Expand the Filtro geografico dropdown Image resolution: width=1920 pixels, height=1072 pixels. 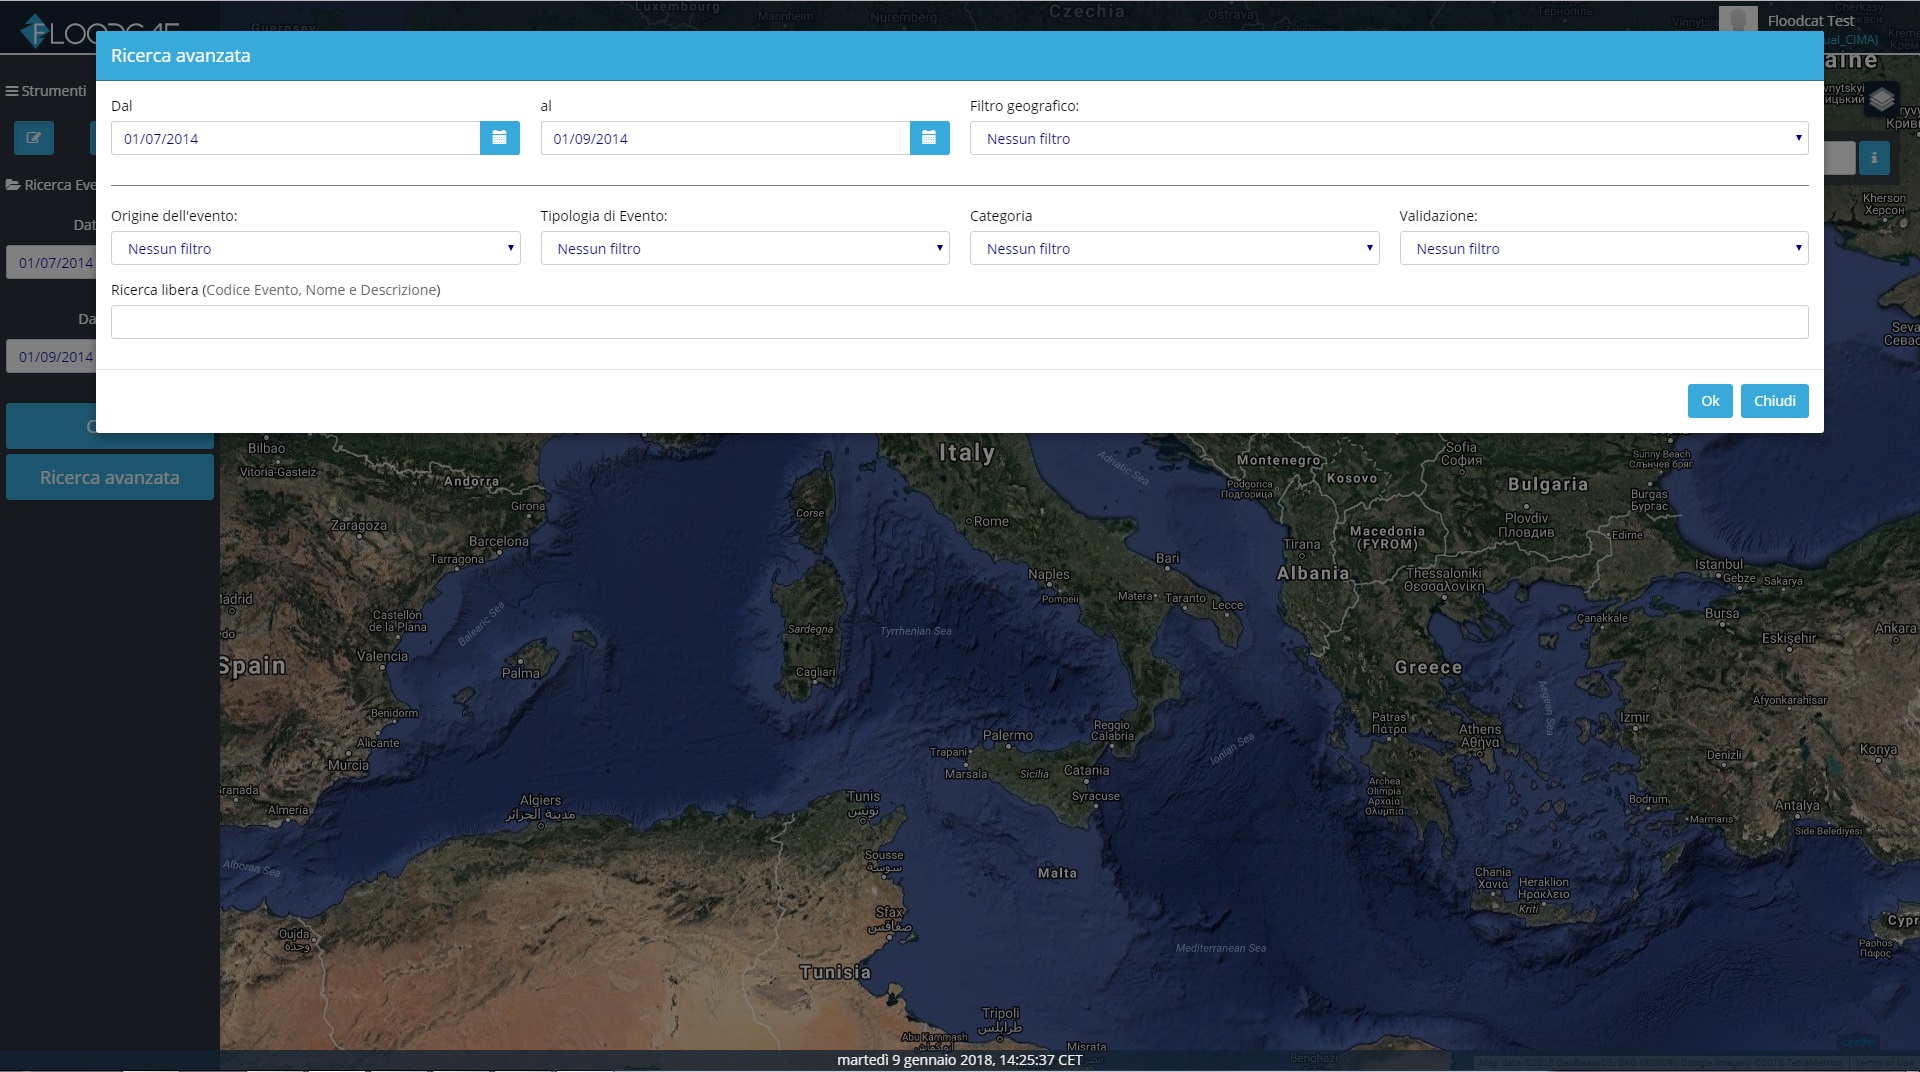(1388, 138)
